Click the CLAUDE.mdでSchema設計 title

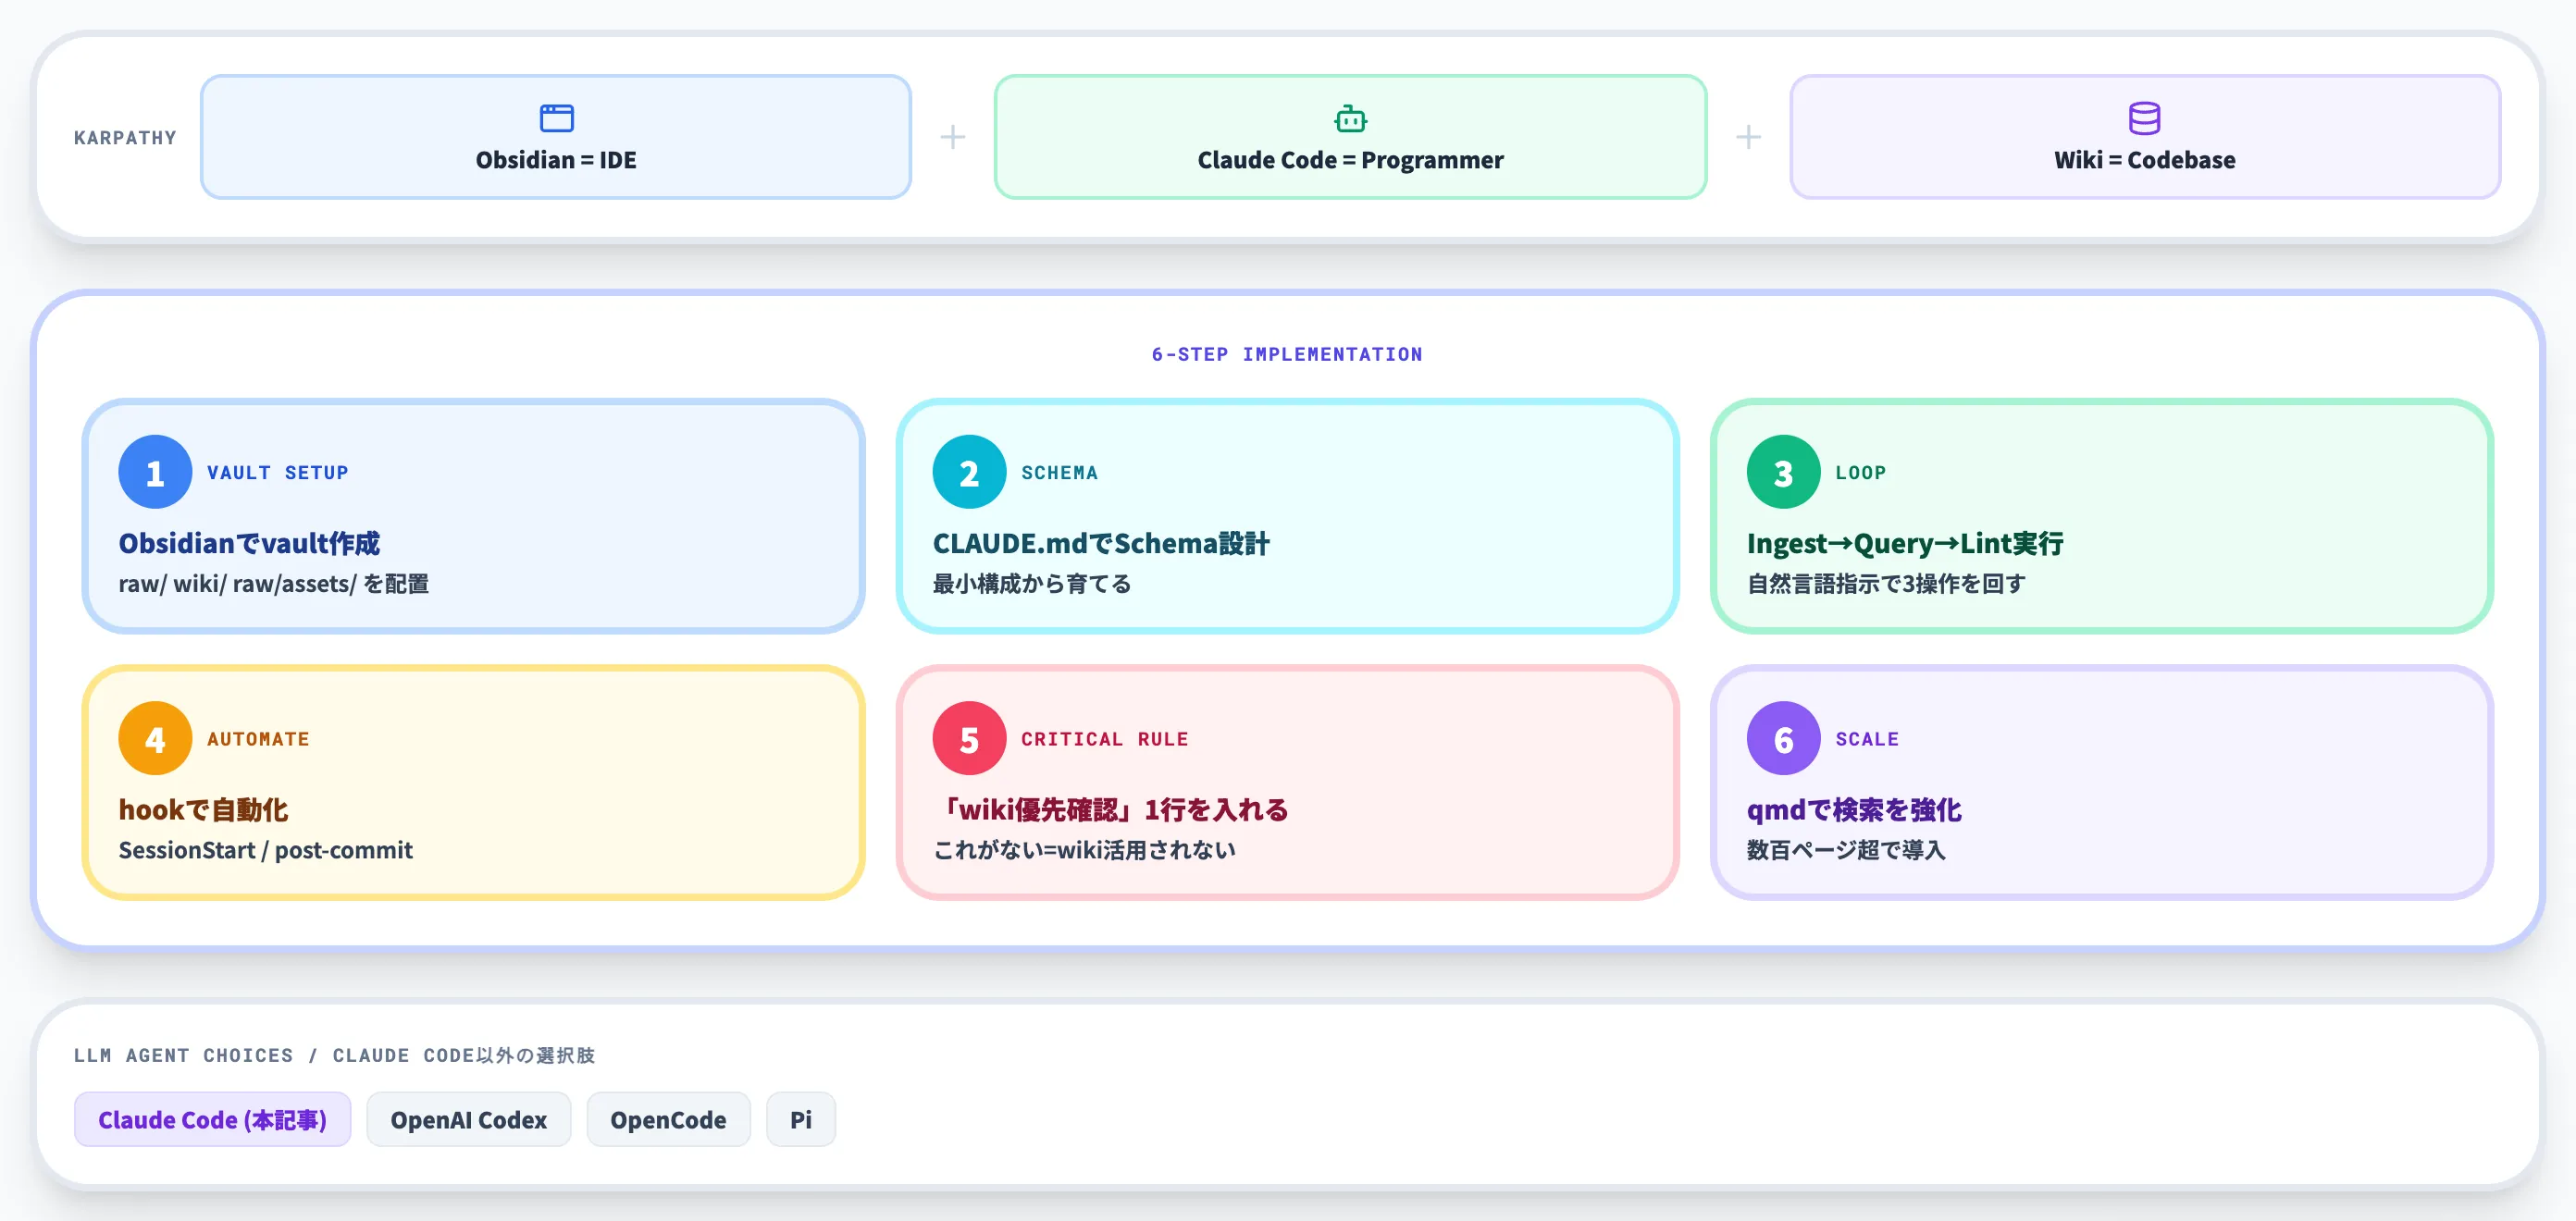pyautogui.click(x=1101, y=543)
